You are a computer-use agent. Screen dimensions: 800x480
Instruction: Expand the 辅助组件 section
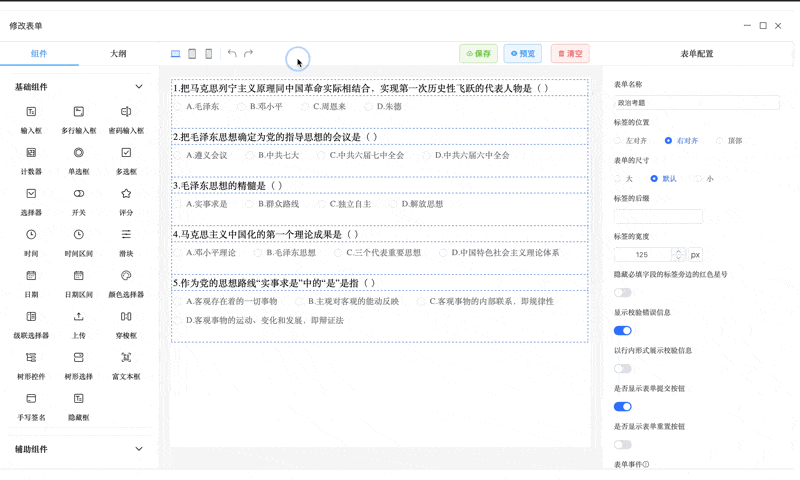(139, 449)
